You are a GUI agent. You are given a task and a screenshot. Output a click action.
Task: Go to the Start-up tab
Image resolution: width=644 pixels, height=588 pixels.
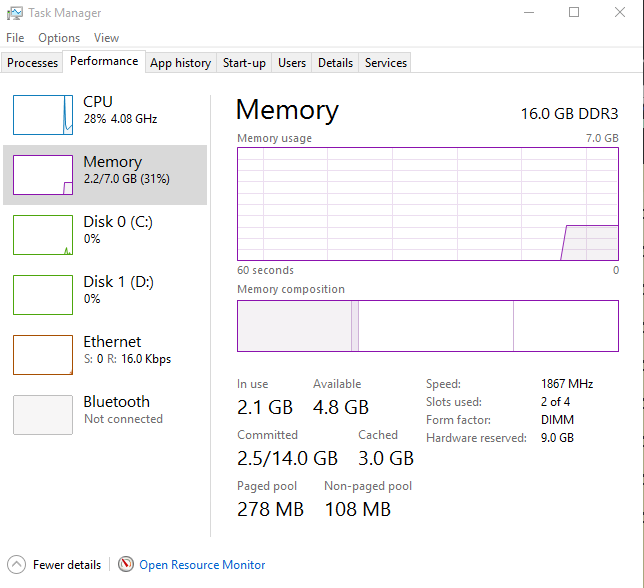coord(244,63)
